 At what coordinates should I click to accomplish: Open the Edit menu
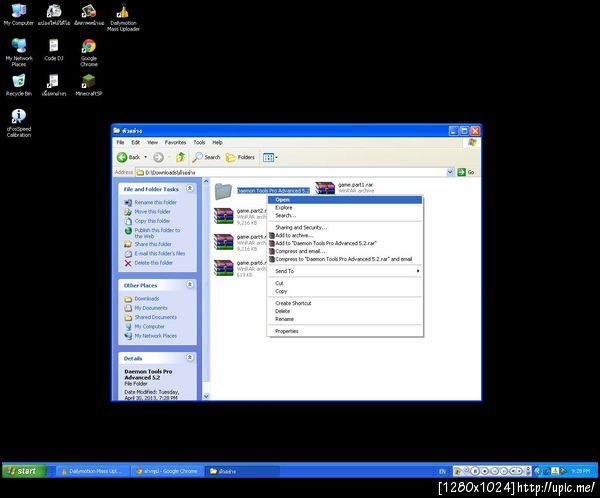(135, 142)
